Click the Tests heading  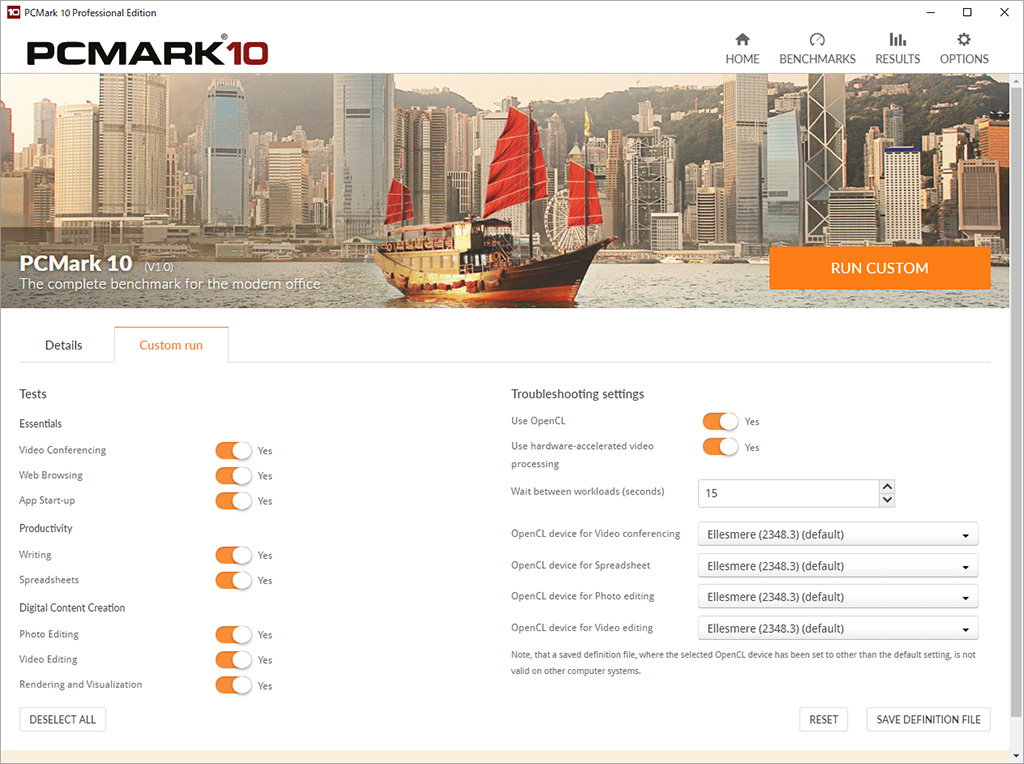[x=33, y=394]
